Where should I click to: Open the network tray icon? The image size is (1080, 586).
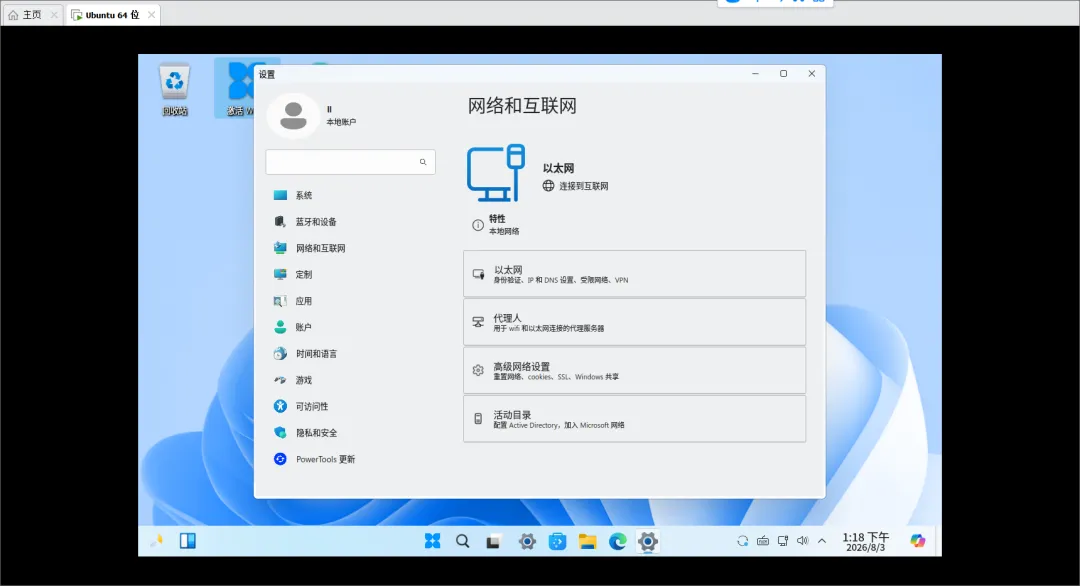[783, 541]
